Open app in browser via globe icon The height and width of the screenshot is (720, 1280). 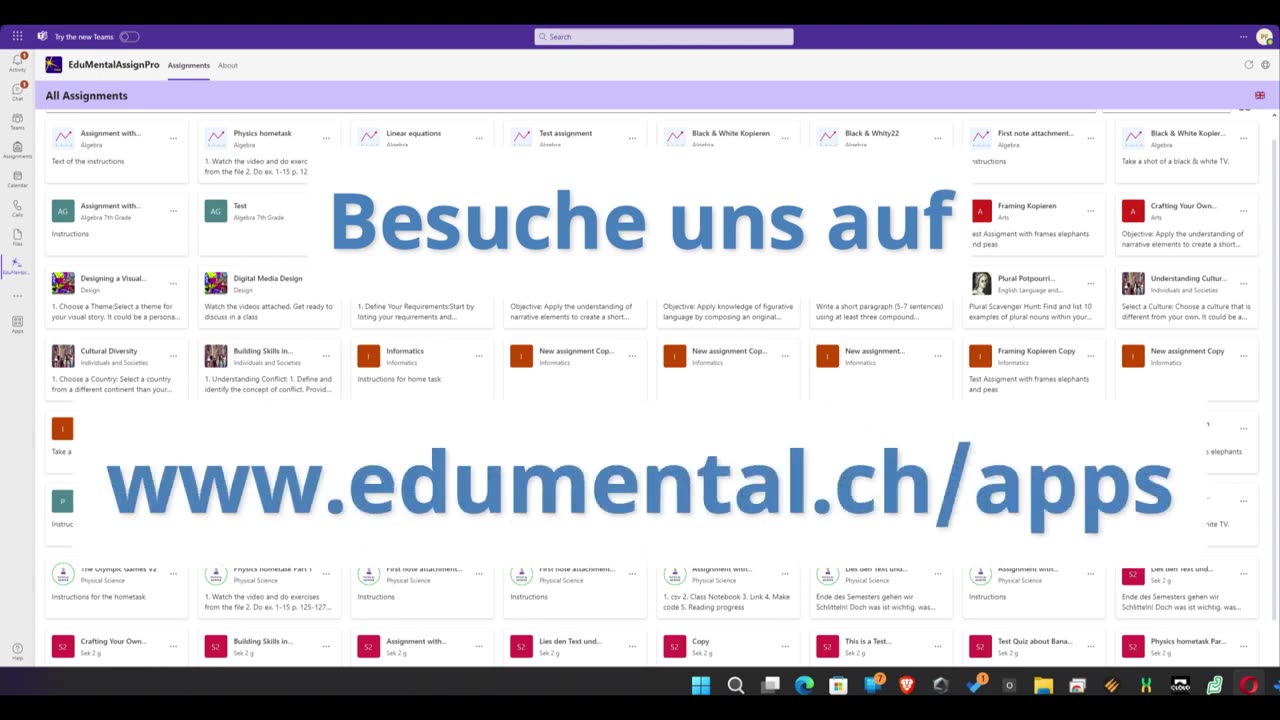coord(1265,65)
